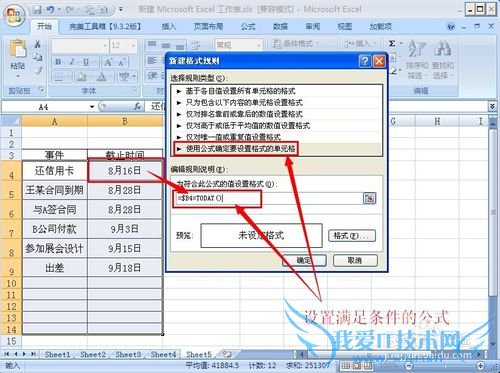Open the 加载项 (Add-ins) ribbon tab
Image resolution: width=500 pixels, height=373 pixels.
tap(381, 27)
